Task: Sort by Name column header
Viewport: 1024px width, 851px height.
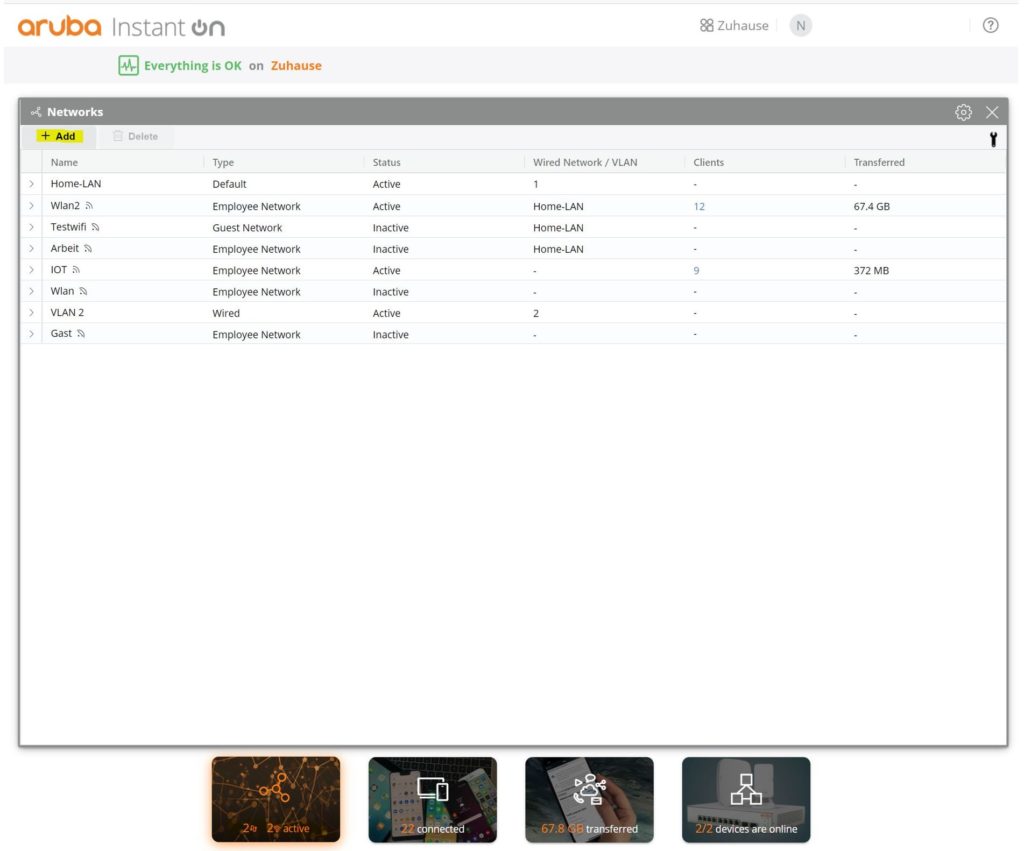Action: (64, 162)
